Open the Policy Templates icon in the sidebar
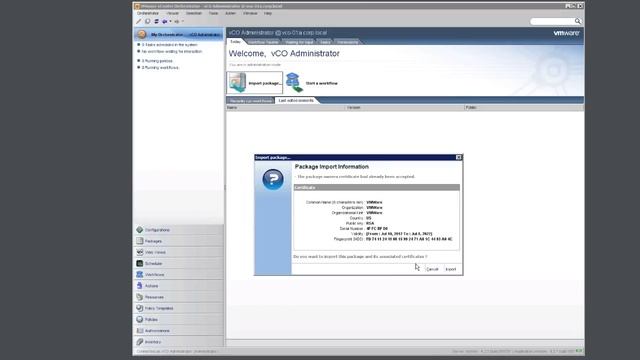Image resolution: width=640 pixels, height=360 pixels. coord(140,308)
